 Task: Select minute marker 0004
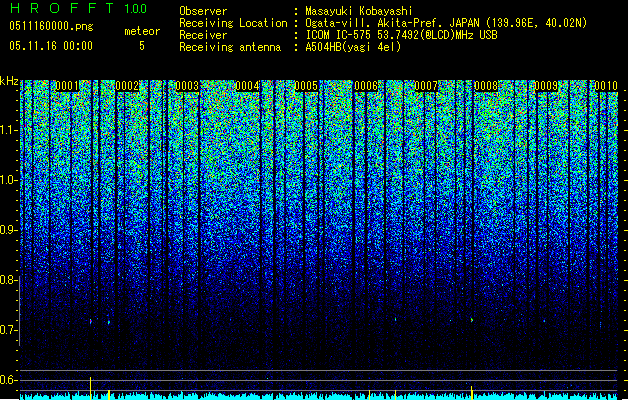pos(247,86)
